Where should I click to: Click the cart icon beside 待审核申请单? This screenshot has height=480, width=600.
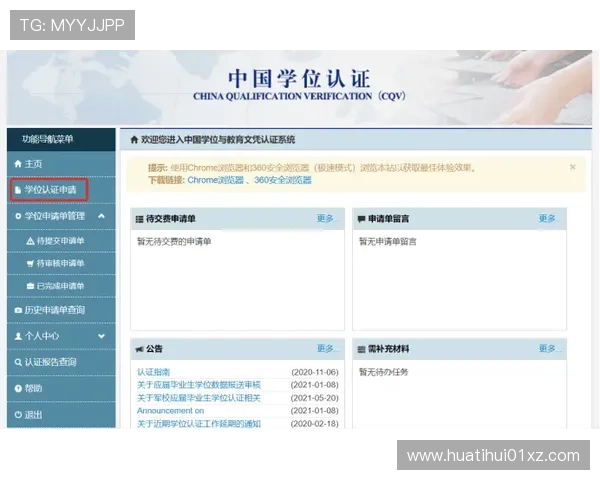click(x=30, y=263)
